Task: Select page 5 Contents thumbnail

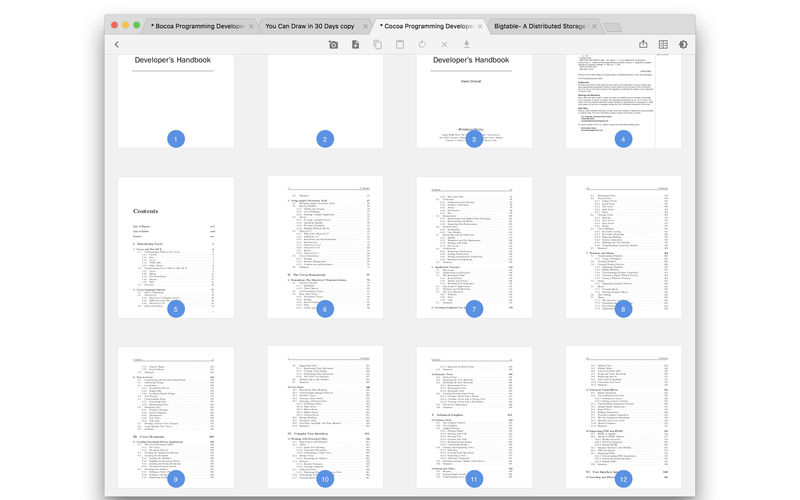Action: tap(176, 247)
